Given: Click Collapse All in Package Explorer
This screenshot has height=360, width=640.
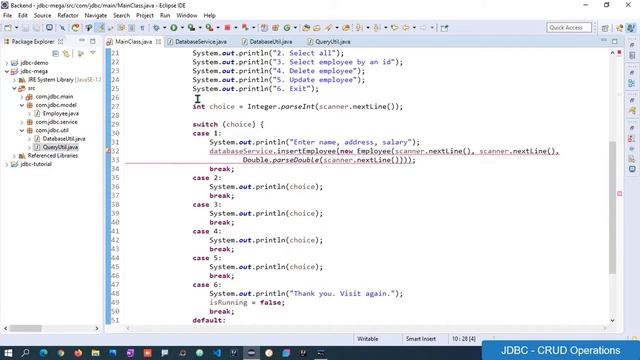Looking at the screenshot, I should [x=56, y=53].
